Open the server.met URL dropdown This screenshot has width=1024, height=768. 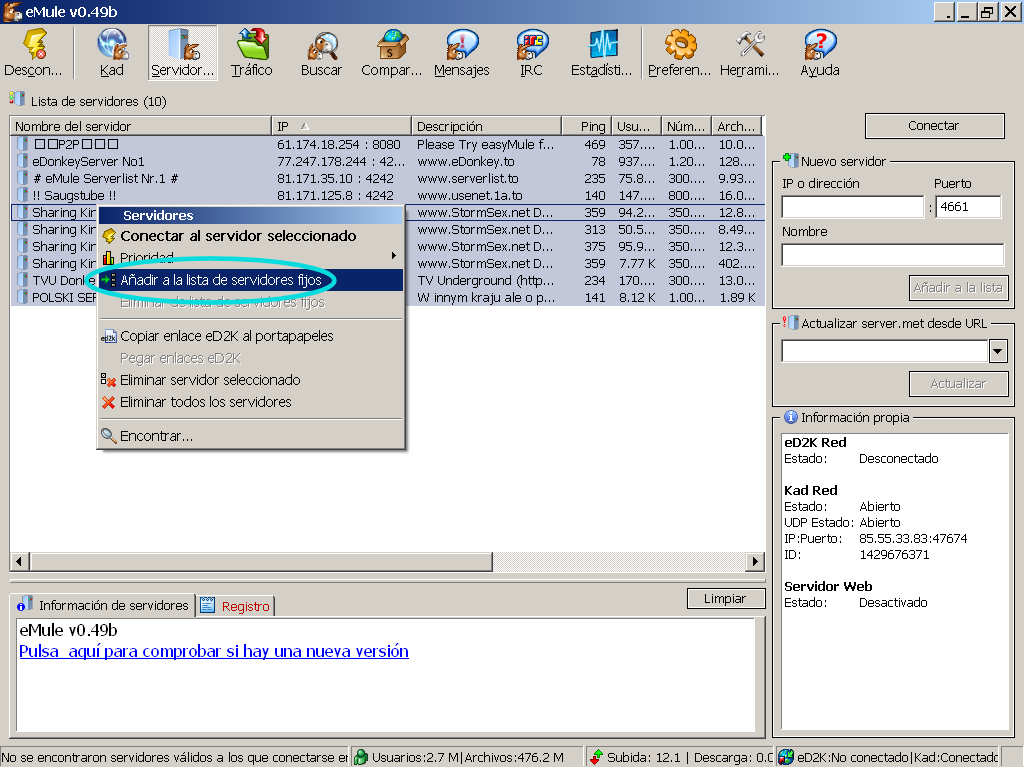coord(997,351)
